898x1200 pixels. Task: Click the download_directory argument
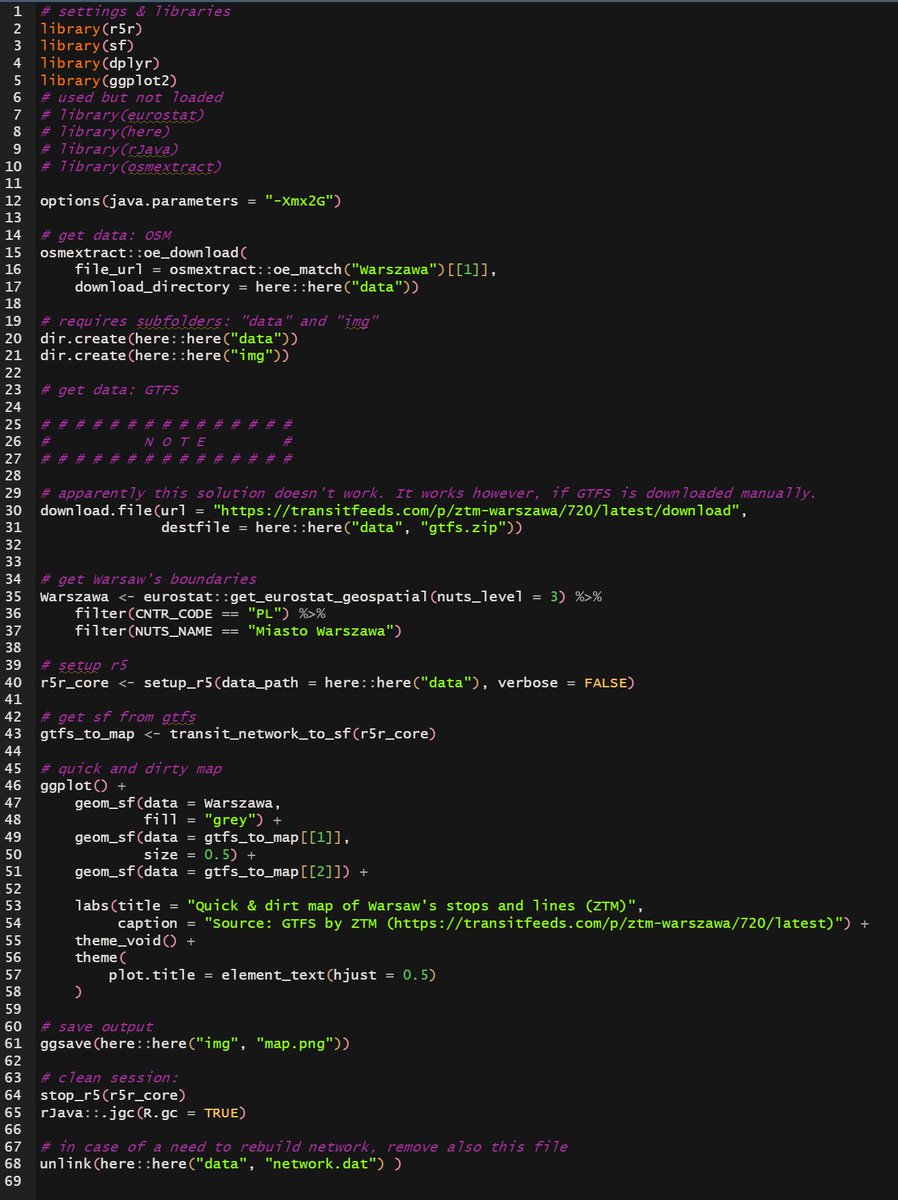[x=246, y=287]
